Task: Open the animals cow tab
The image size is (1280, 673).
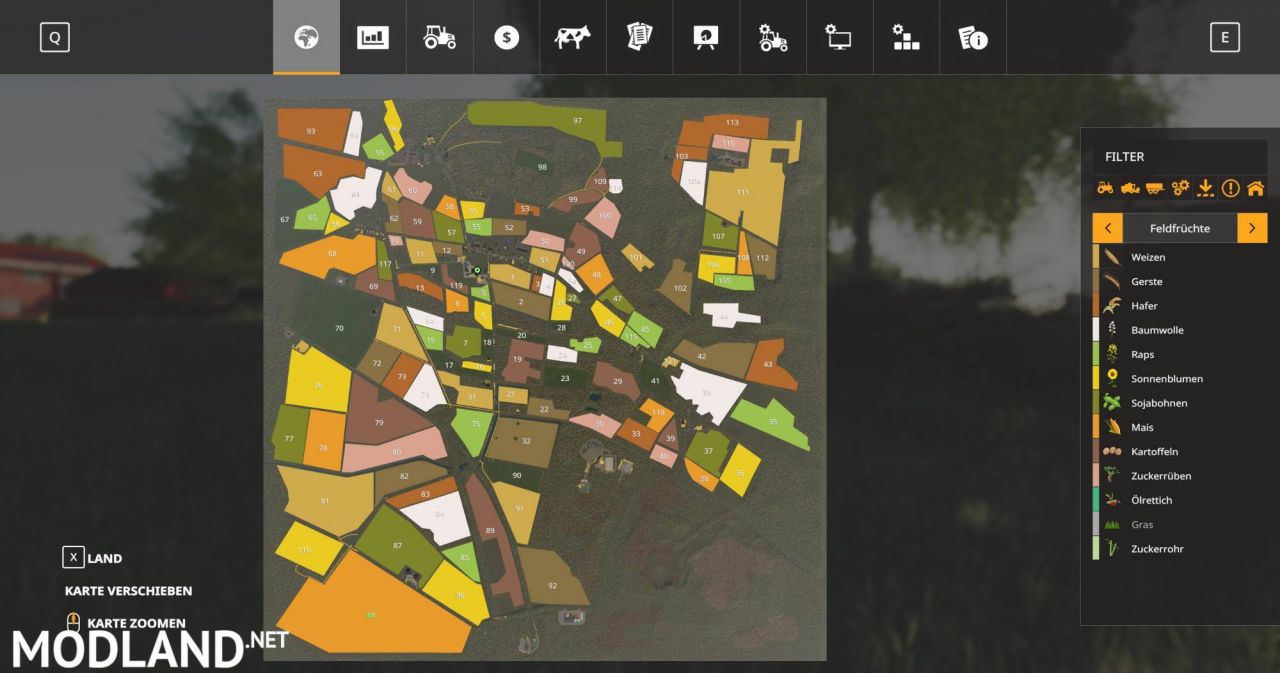Action: point(573,37)
